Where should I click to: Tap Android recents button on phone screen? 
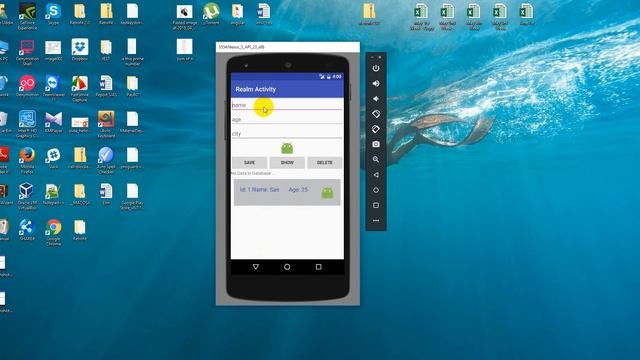coord(318,267)
